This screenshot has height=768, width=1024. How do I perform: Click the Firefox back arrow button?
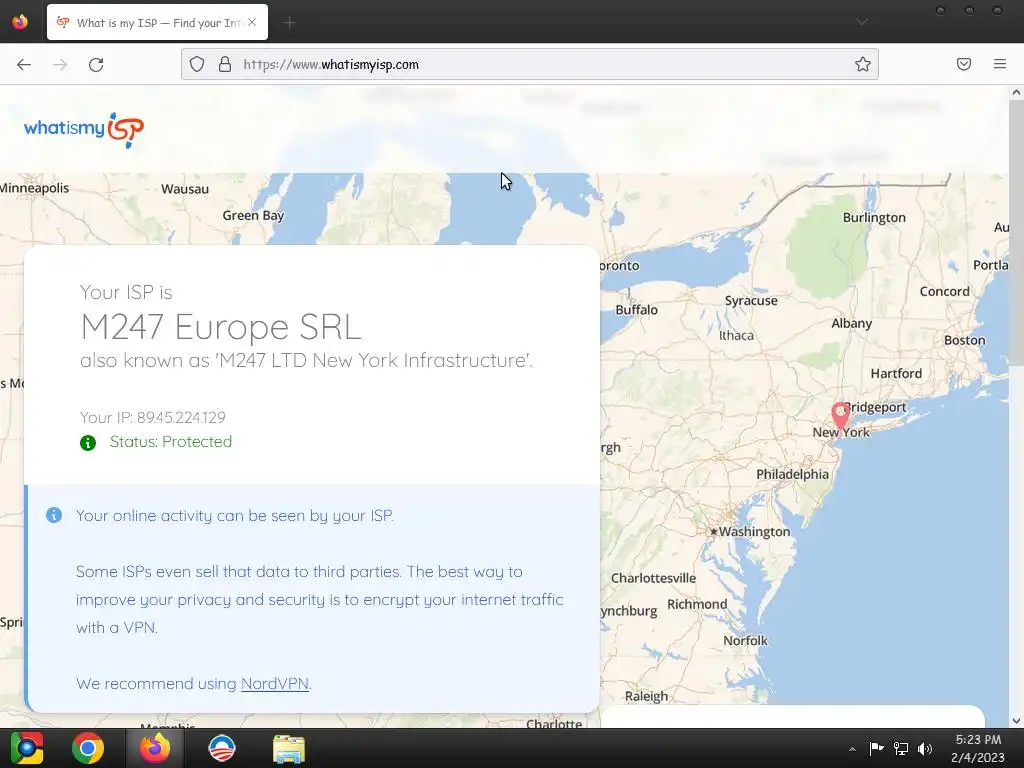[24, 64]
